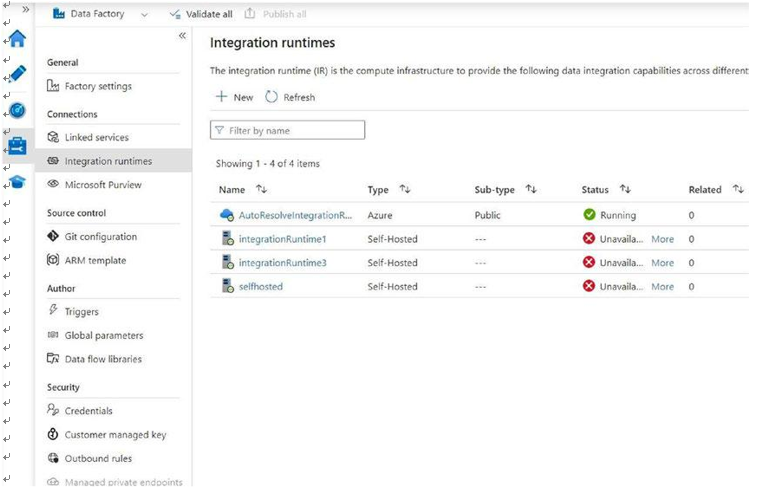Open Microsoft Purview settings
Image resolution: width=757 pixels, height=489 pixels.
point(103,185)
